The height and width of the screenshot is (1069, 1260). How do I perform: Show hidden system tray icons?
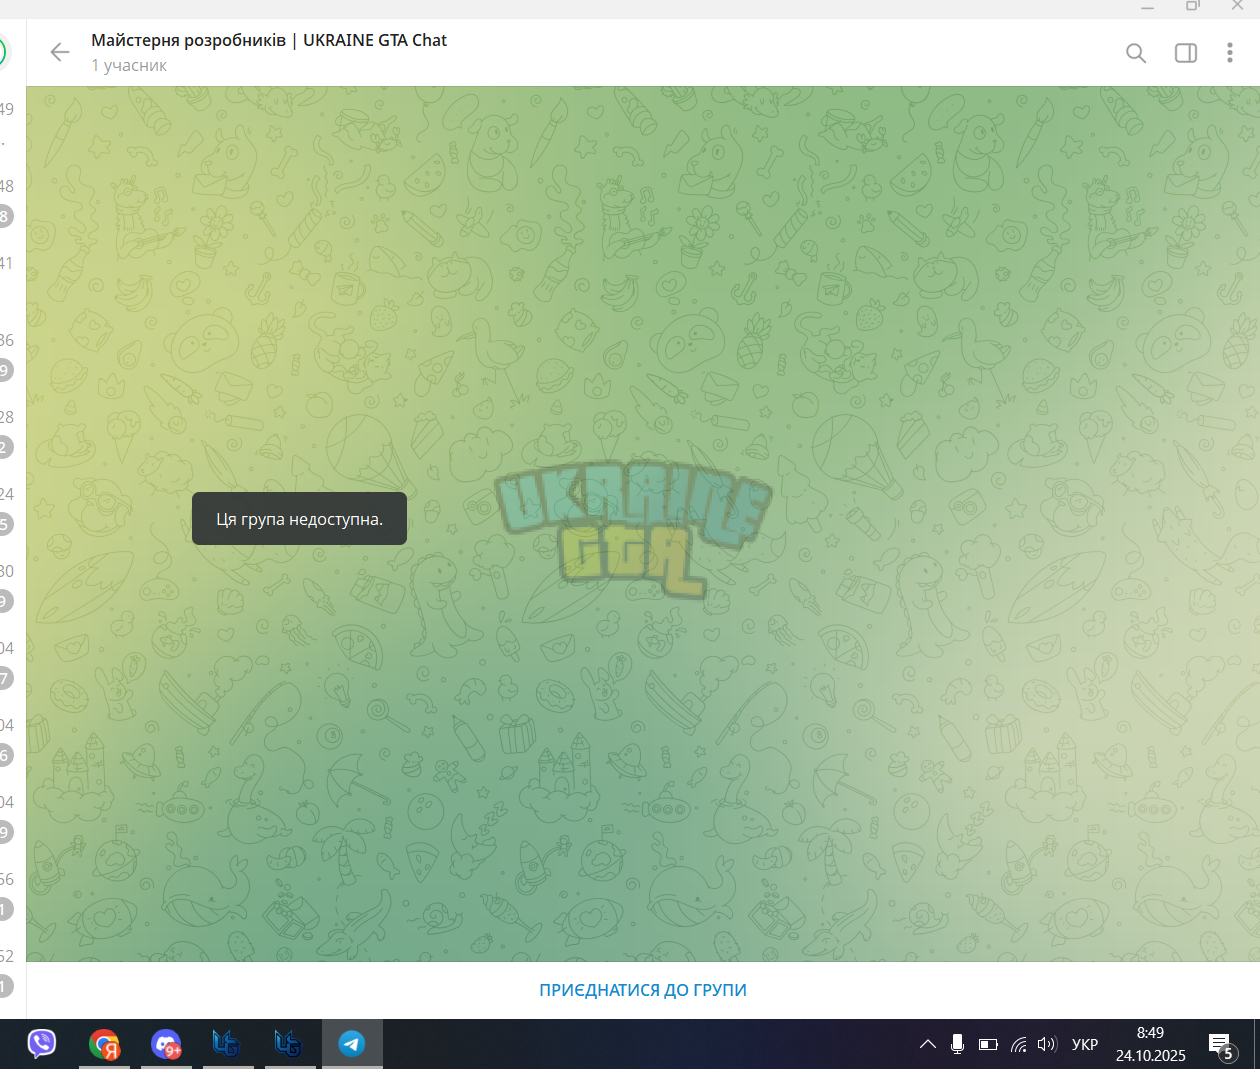(x=928, y=1044)
